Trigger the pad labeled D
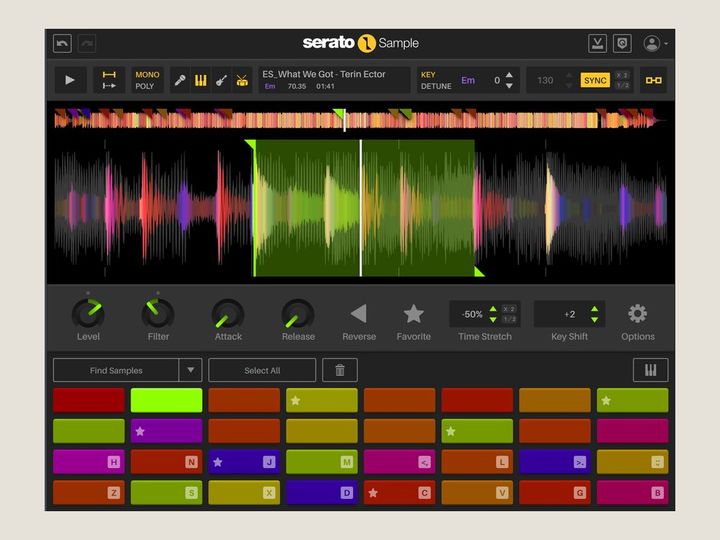Screen dimensions: 720x540 point(321,492)
